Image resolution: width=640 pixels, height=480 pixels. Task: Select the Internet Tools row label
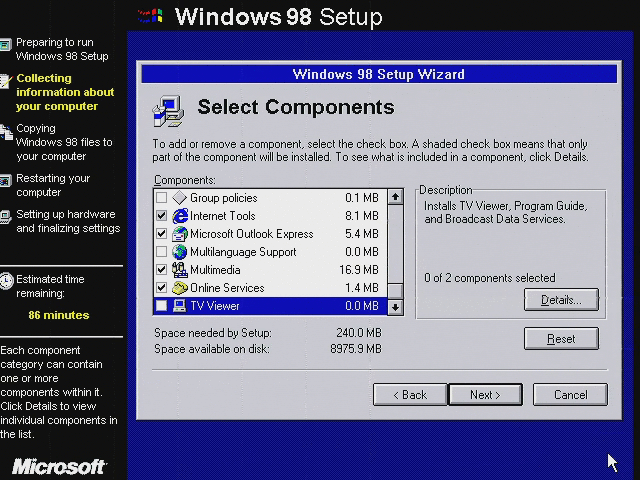pos(223,216)
